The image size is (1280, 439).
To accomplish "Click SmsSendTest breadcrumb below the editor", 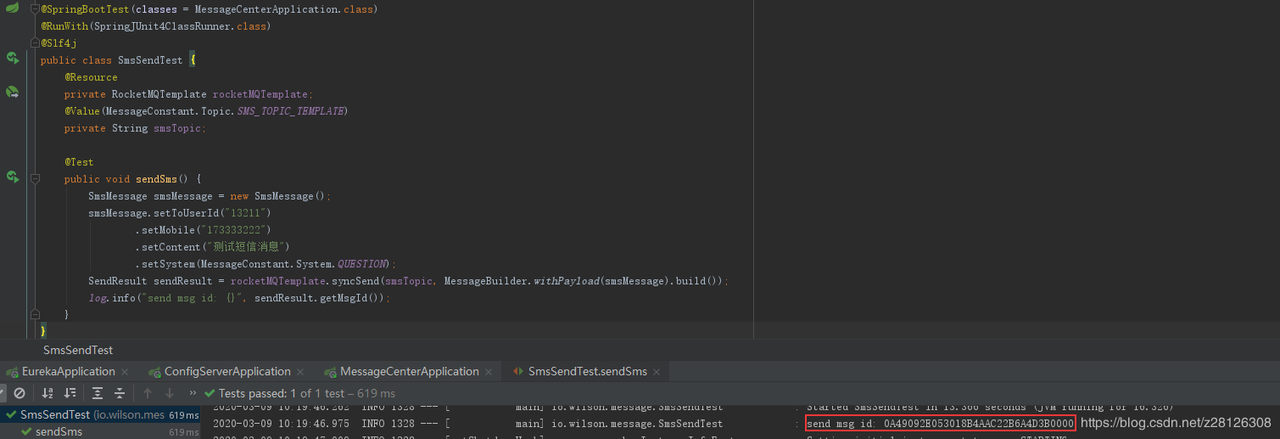I will pos(78,350).
